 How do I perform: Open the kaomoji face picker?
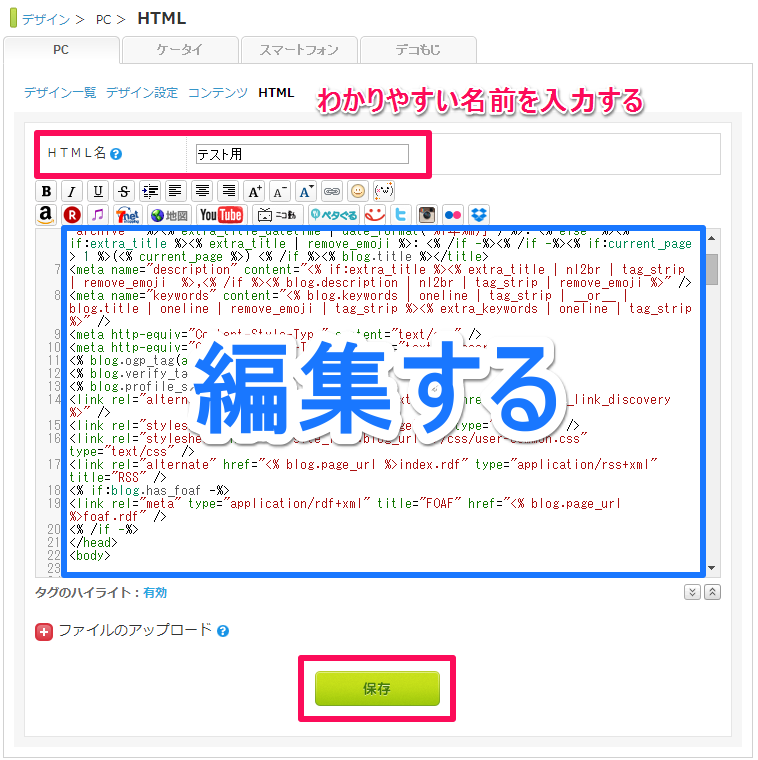(x=384, y=191)
